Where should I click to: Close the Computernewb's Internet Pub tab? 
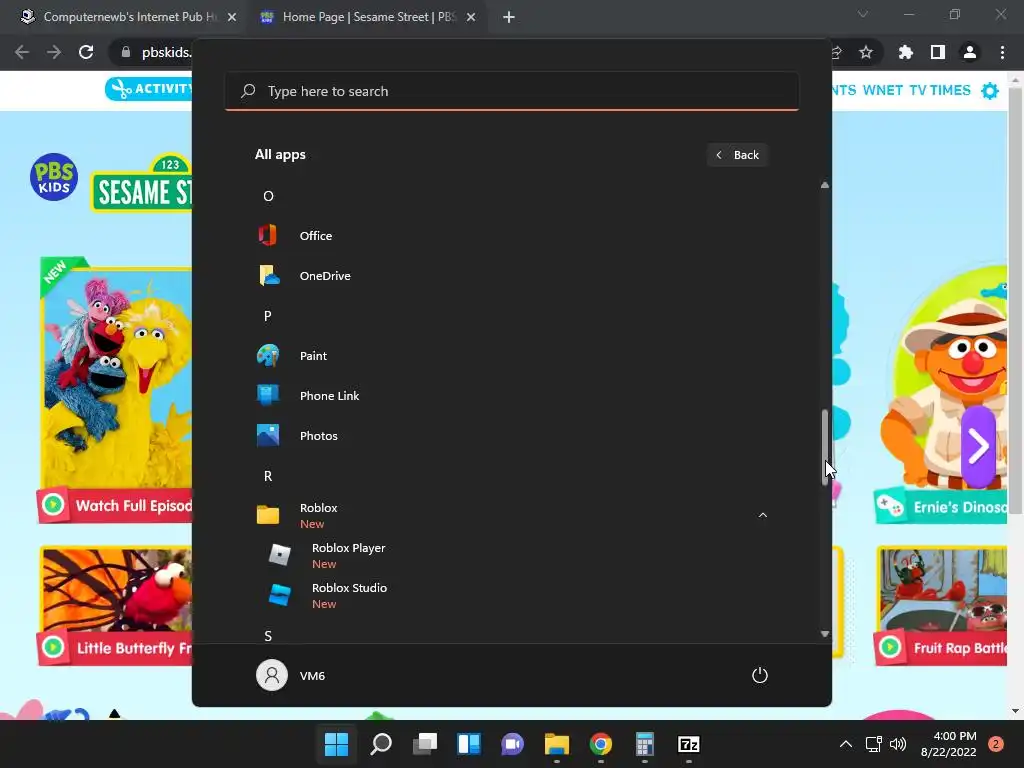232,17
